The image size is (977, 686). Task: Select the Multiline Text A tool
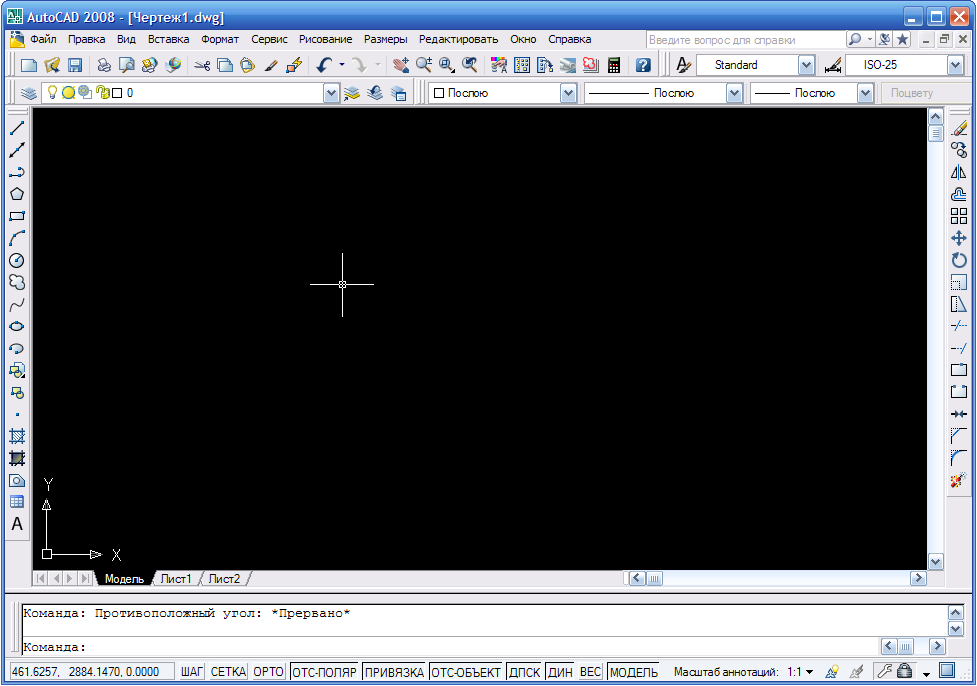pos(17,524)
